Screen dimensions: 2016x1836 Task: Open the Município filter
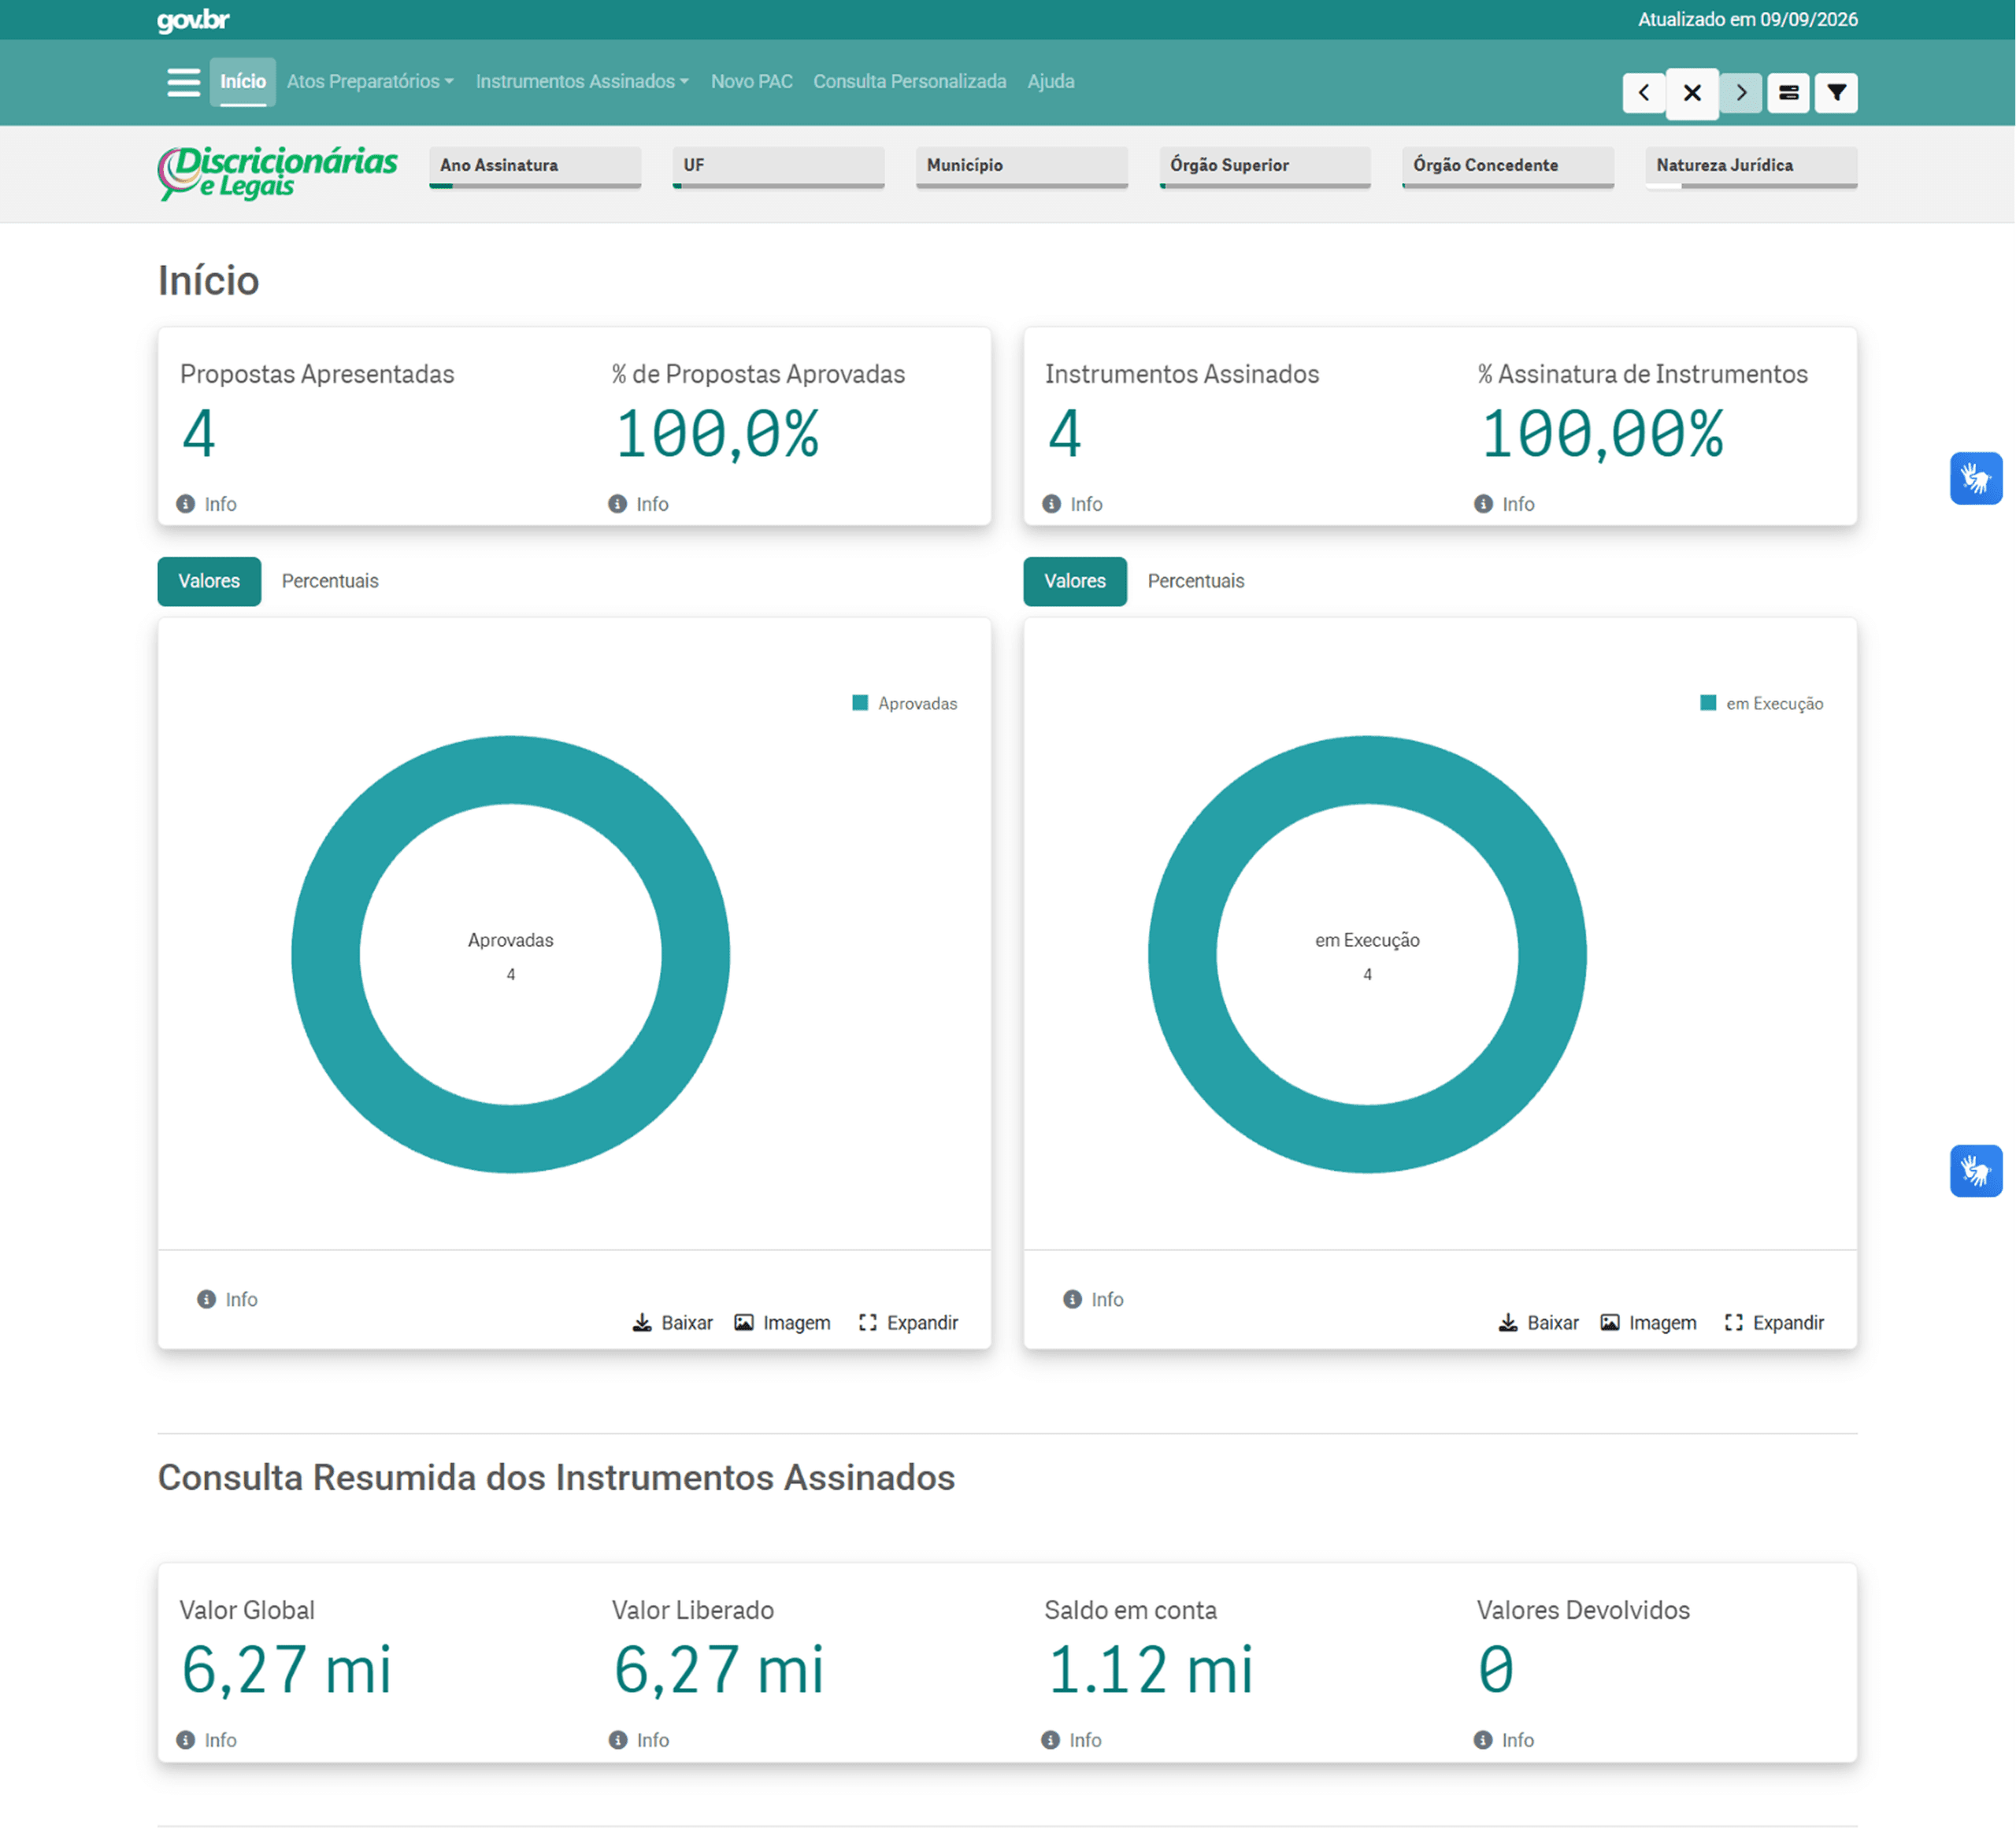pyautogui.click(x=1021, y=167)
